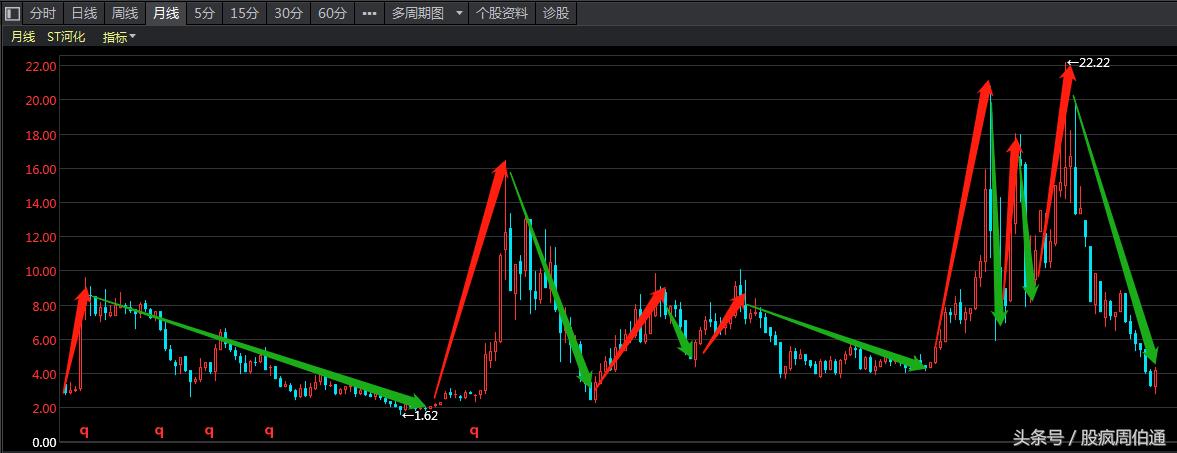Click the 1.62 low price label

coord(420,415)
